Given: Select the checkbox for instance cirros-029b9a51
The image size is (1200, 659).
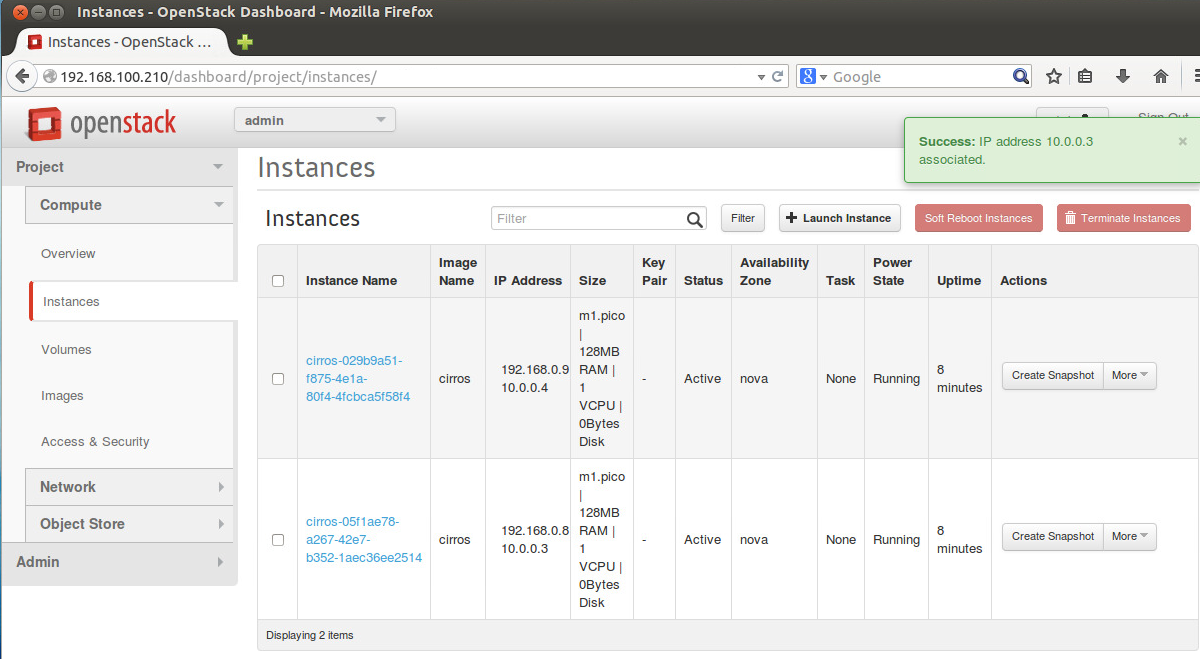Looking at the screenshot, I should point(277,379).
